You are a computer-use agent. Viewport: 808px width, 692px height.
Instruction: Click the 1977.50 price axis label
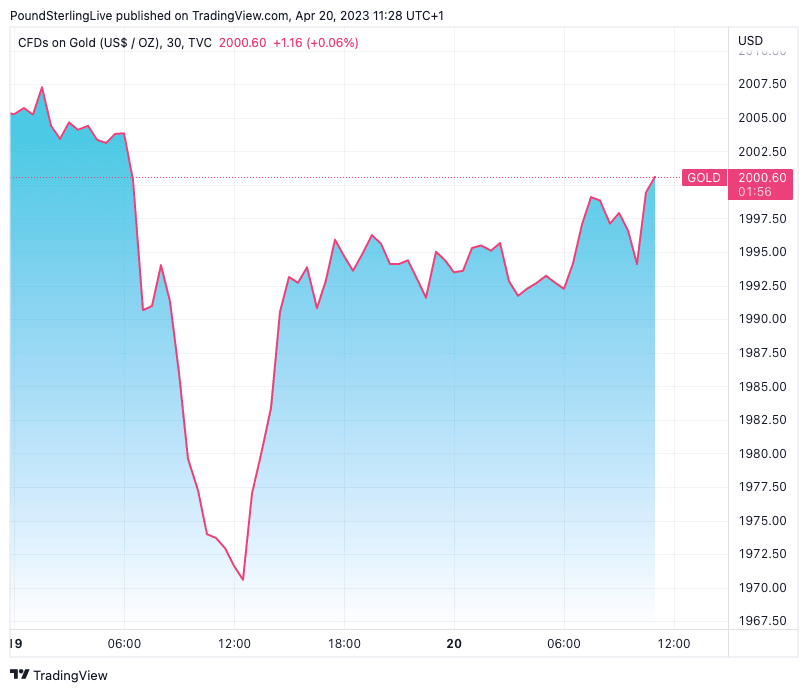[761, 487]
